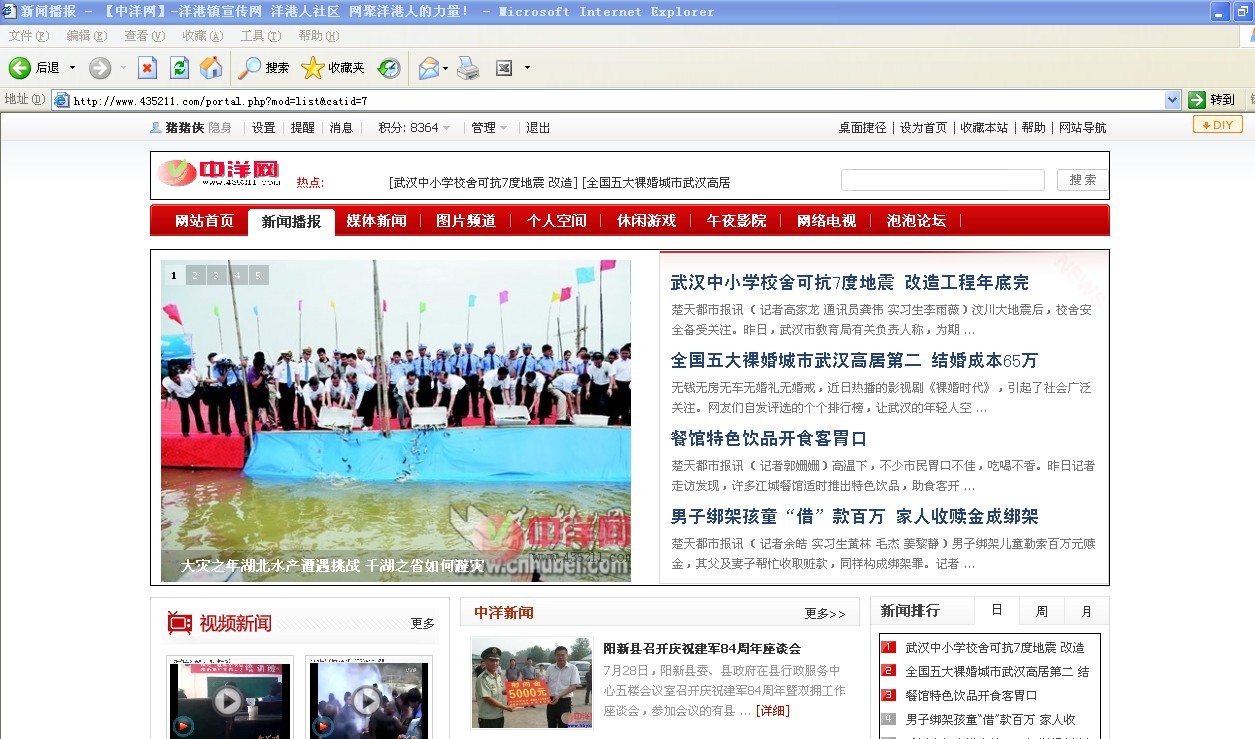Viewport: 1255px width, 739px height.
Task: Click the main slideshow photo
Action: [x=396, y=421]
